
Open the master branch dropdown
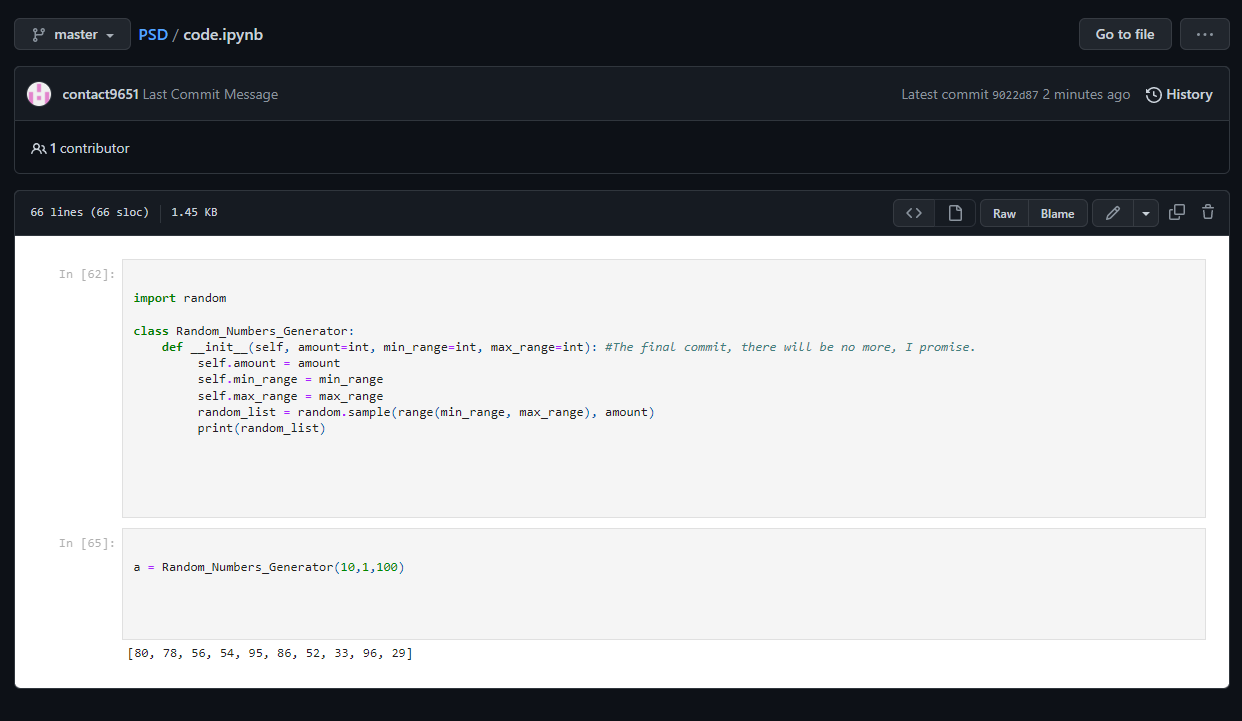point(72,34)
